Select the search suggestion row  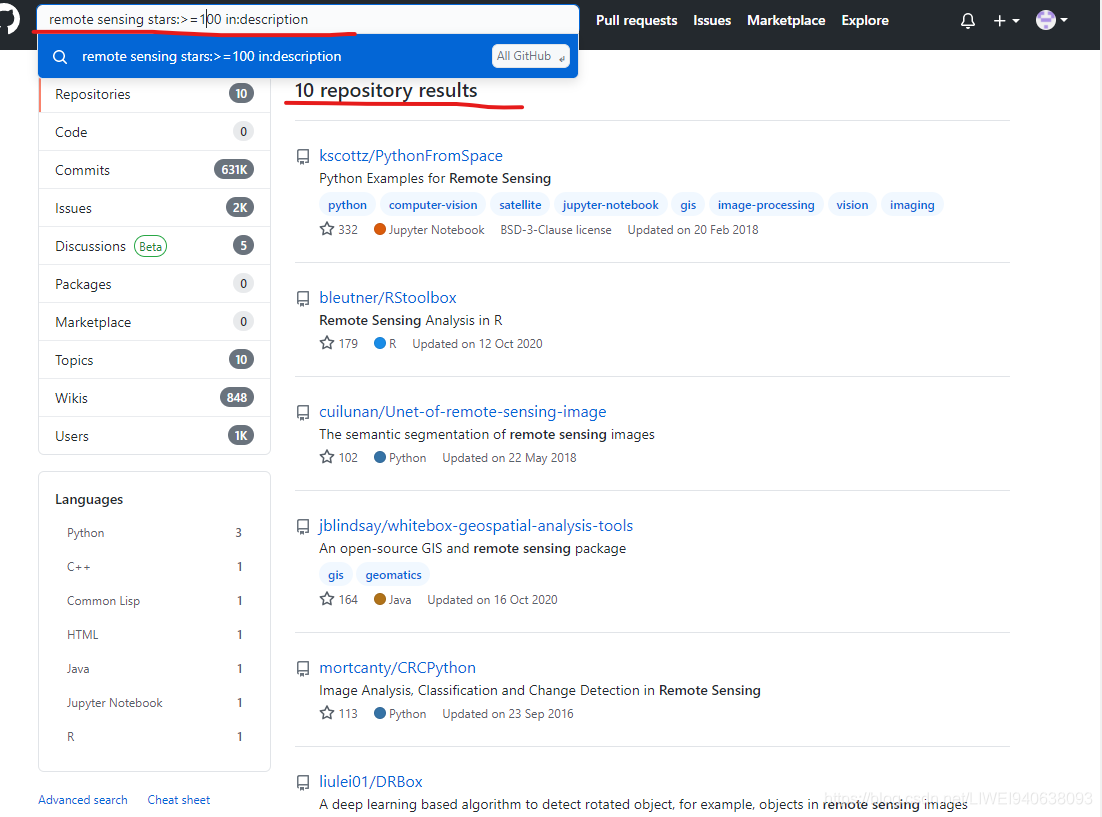click(x=308, y=56)
